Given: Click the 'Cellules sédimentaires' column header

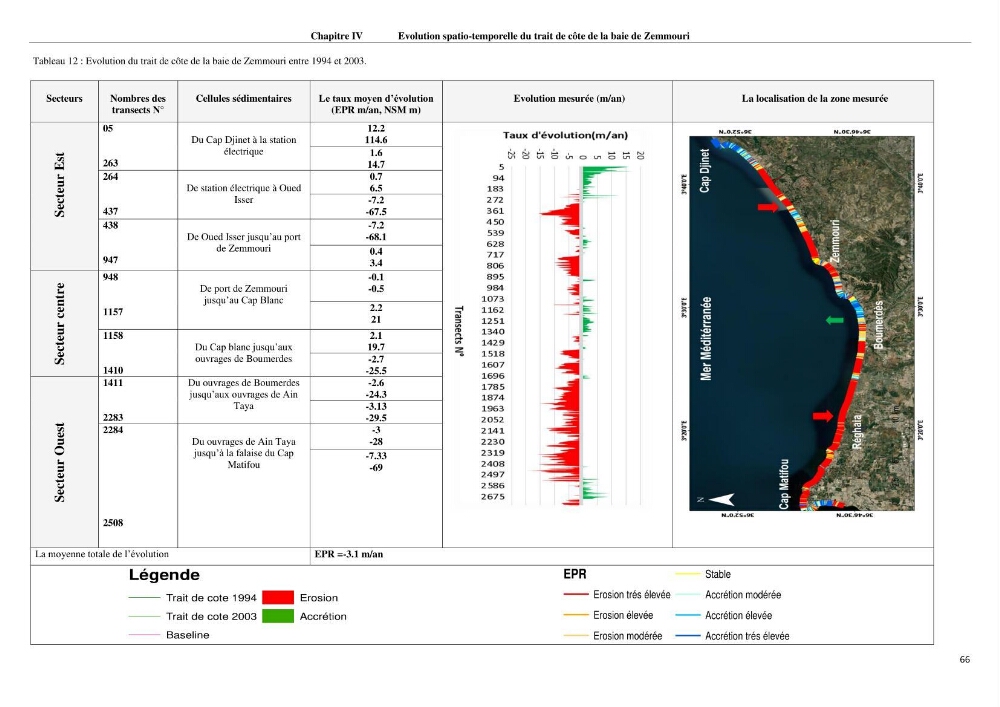Looking at the screenshot, I should [244, 98].
